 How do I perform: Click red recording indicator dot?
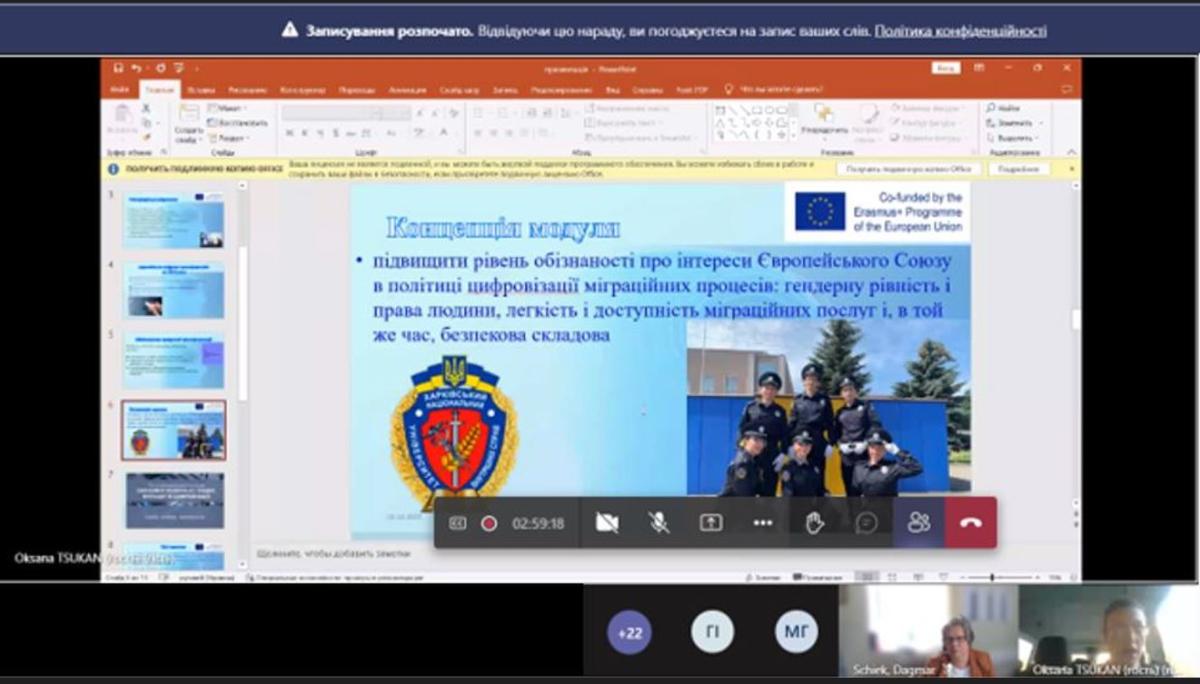(x=489, y=523)
